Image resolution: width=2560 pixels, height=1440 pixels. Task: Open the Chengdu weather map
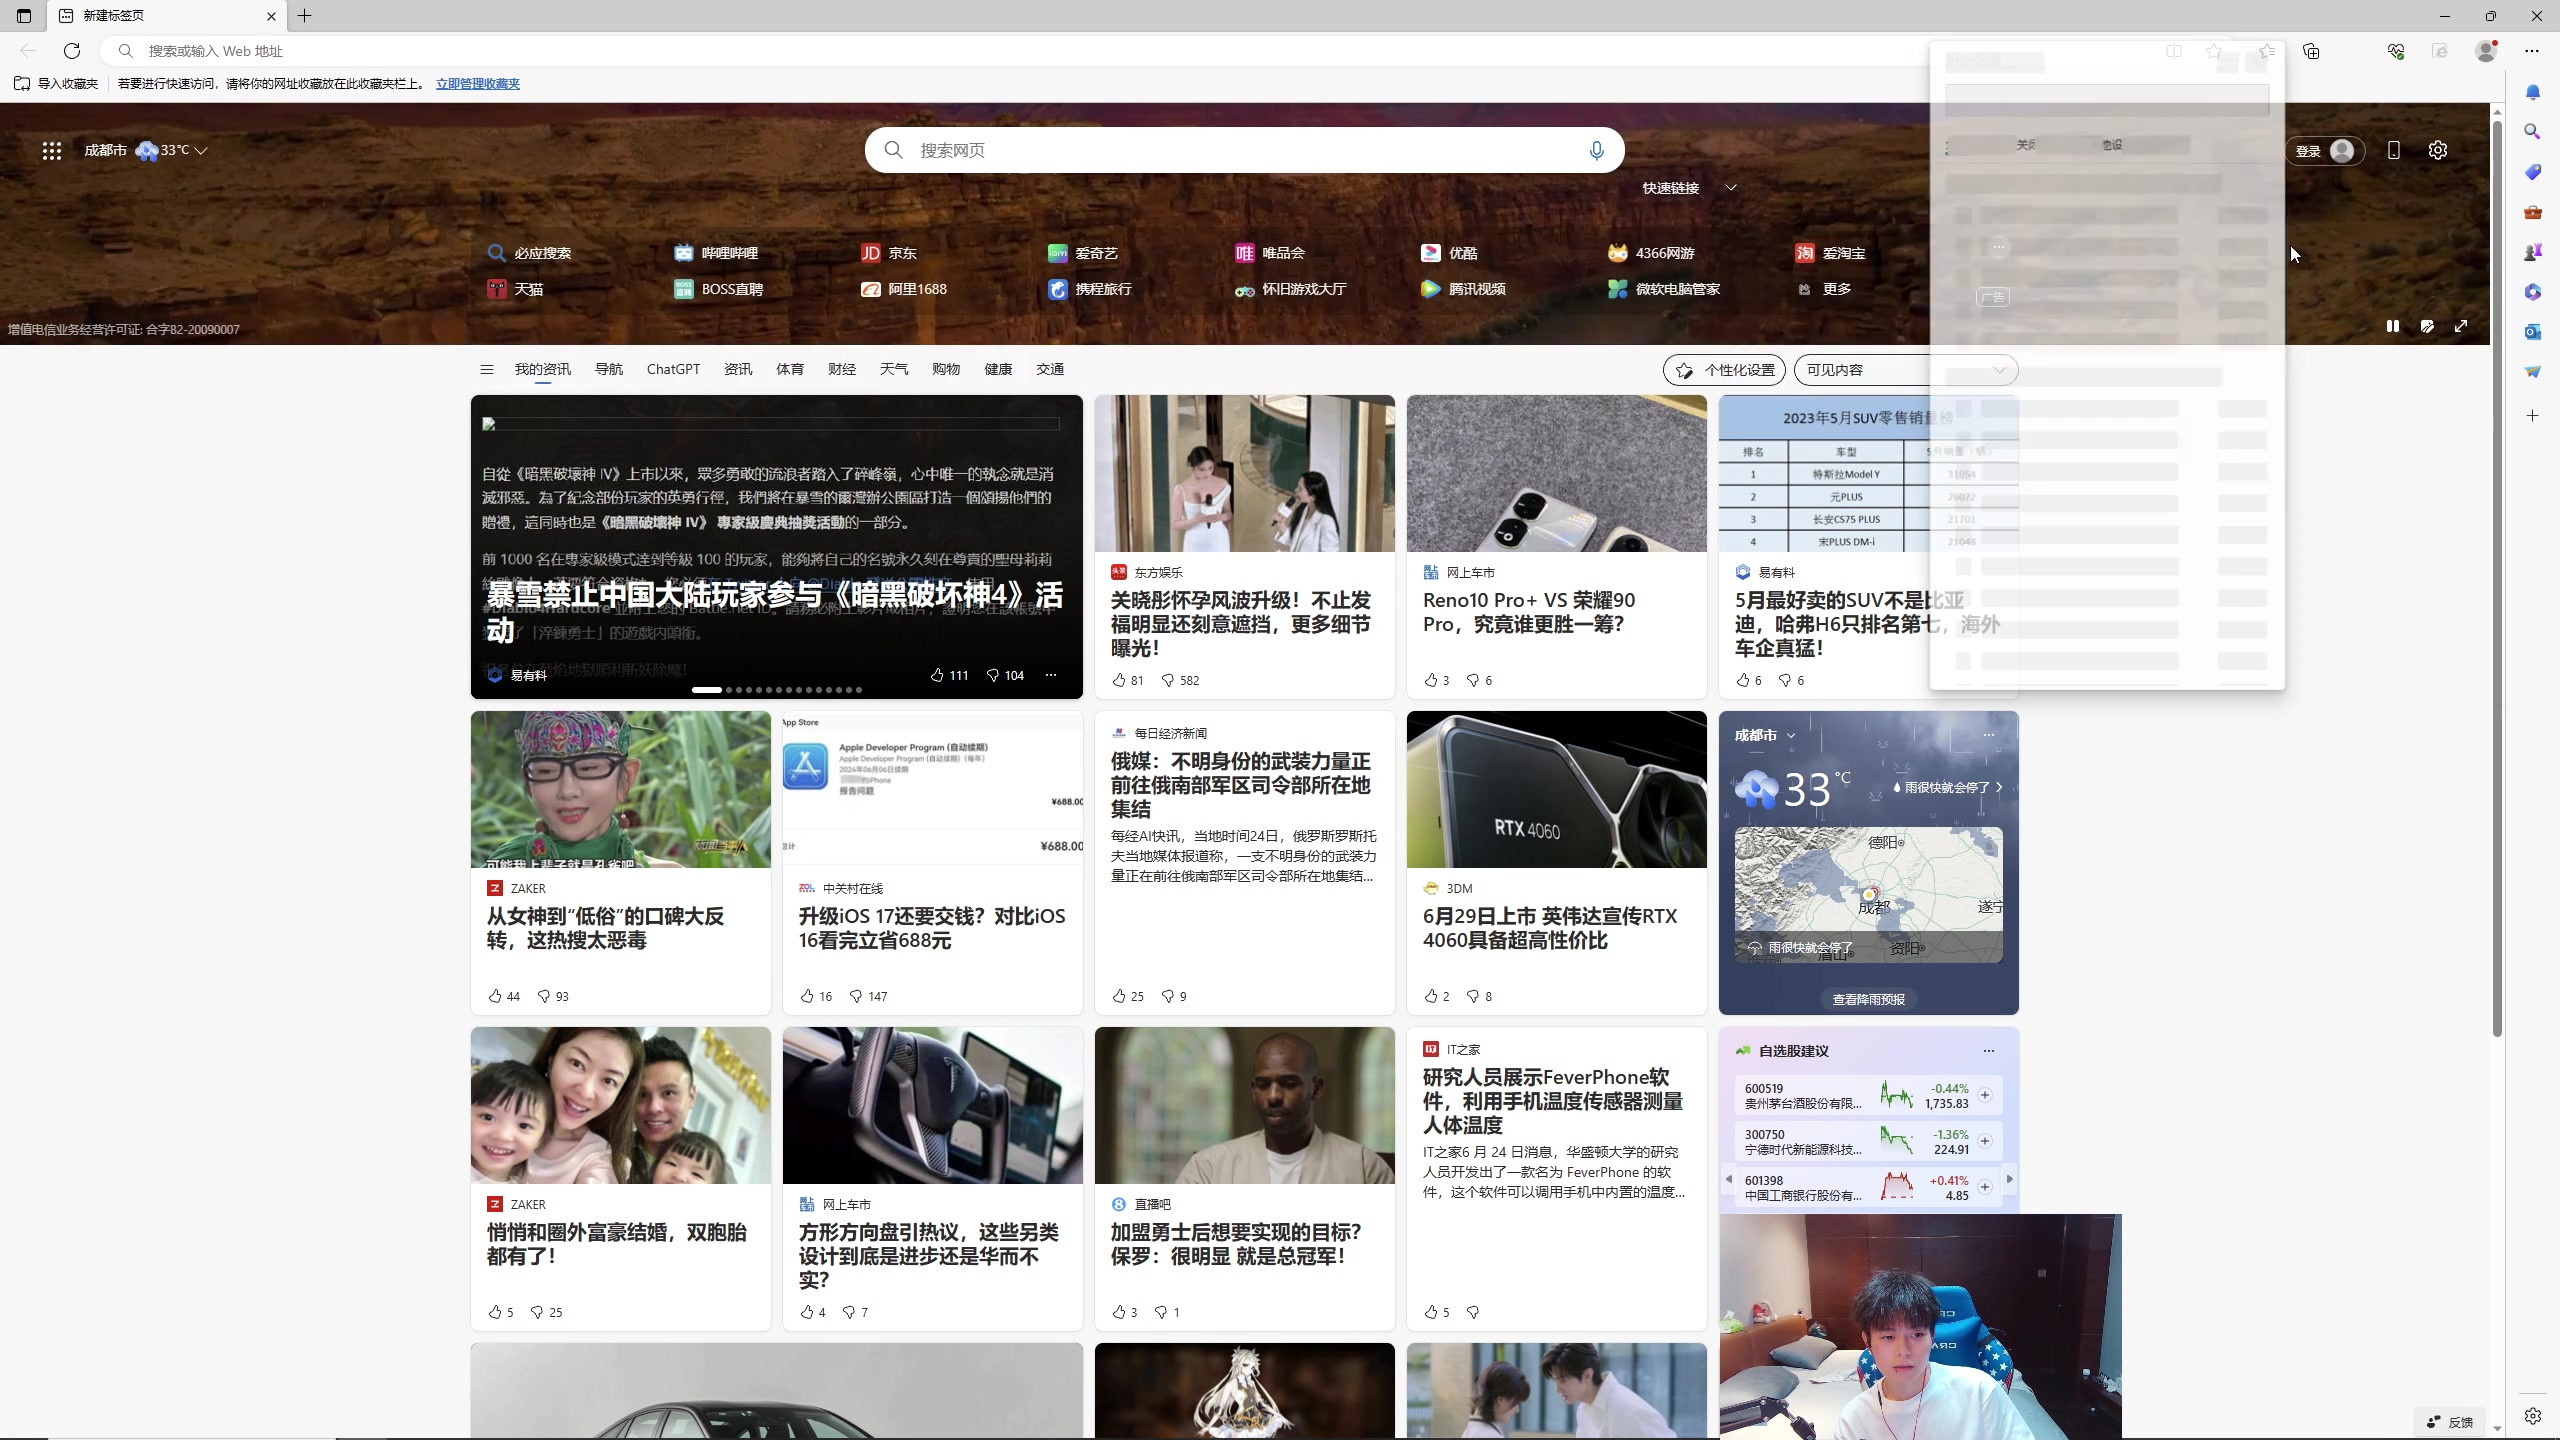pyautogui.click(x=1868, y=895)
